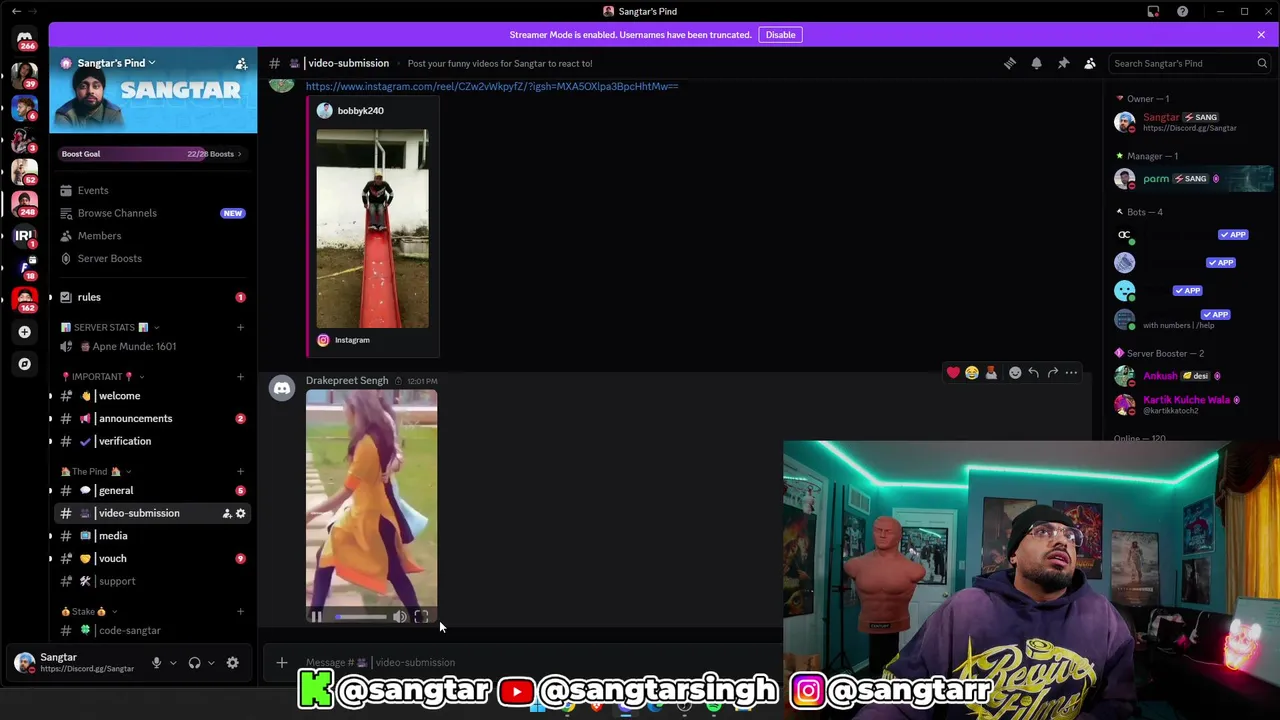Open the verification channel
1280x720 pixels.
[153, 441]
